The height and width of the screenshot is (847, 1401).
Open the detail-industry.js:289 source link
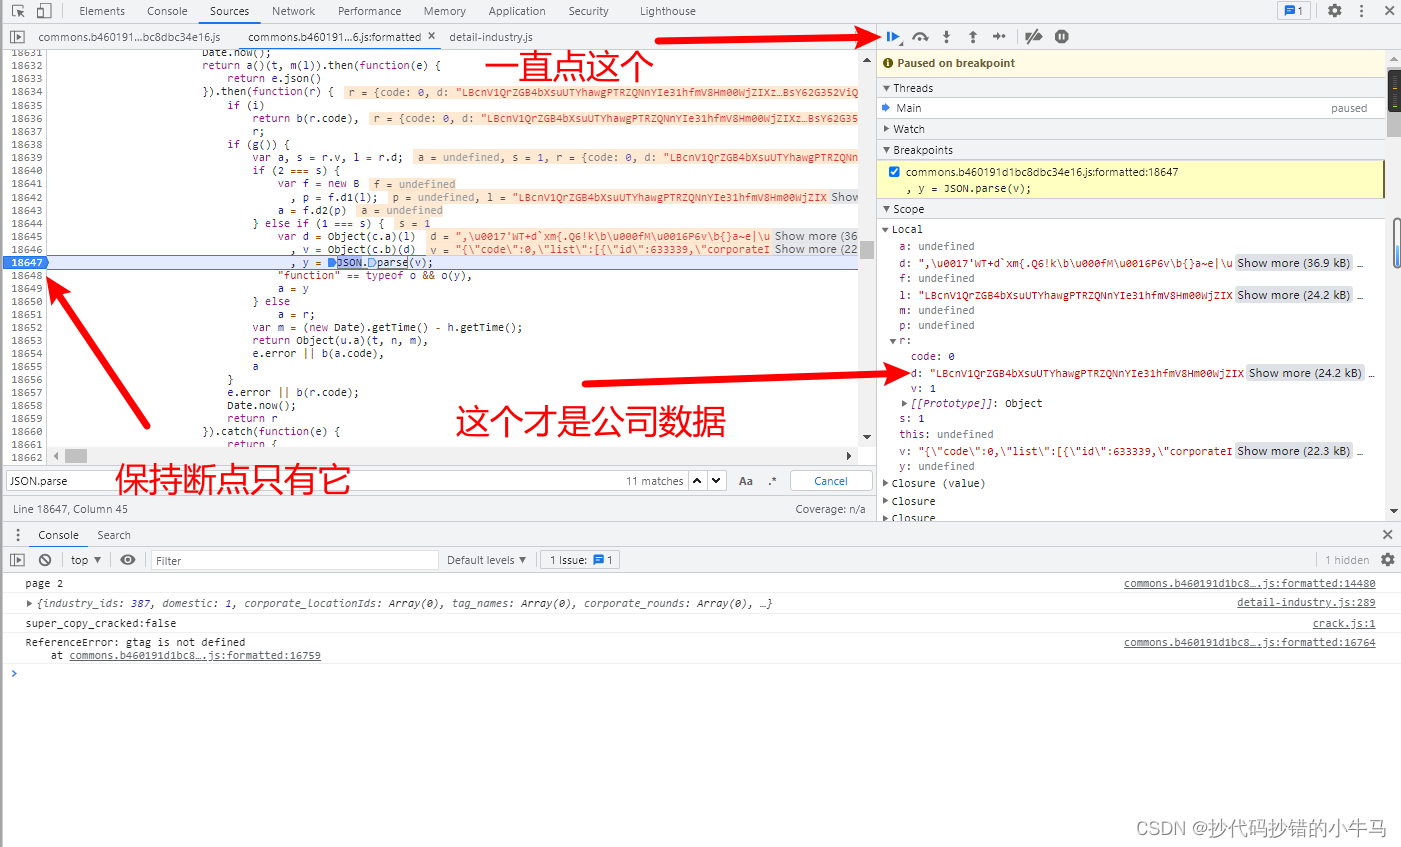tap(1306, 603)
